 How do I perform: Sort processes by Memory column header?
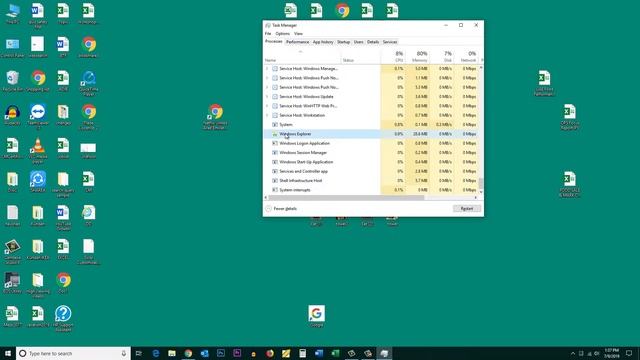[x=417, y=57]
